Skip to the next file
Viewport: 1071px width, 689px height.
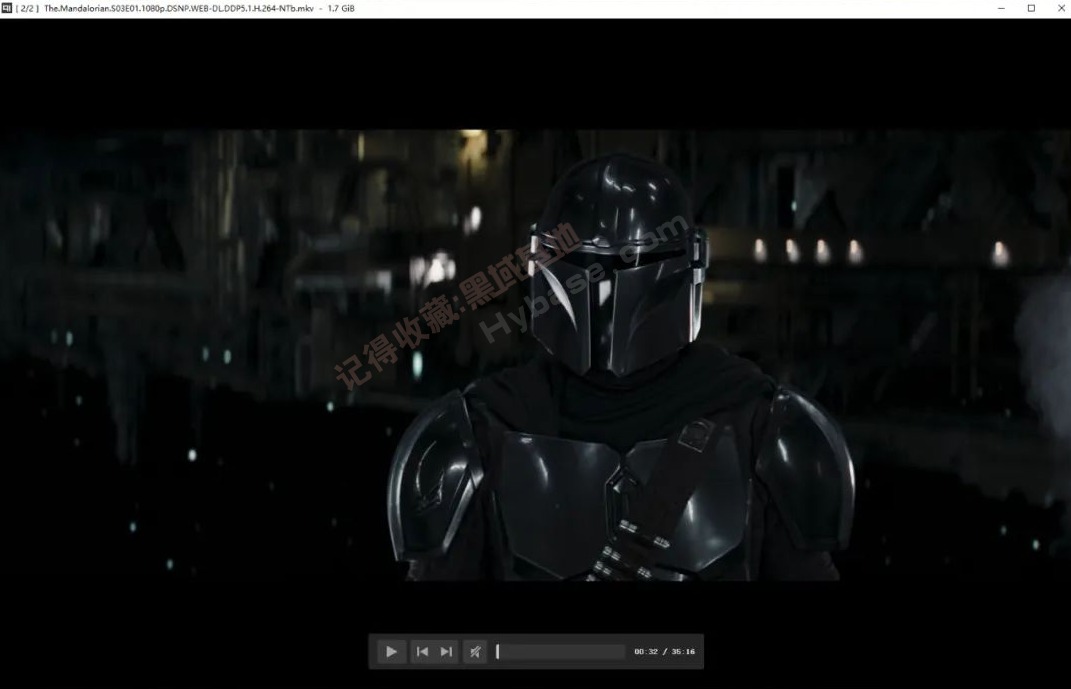(x=446, y=651)
